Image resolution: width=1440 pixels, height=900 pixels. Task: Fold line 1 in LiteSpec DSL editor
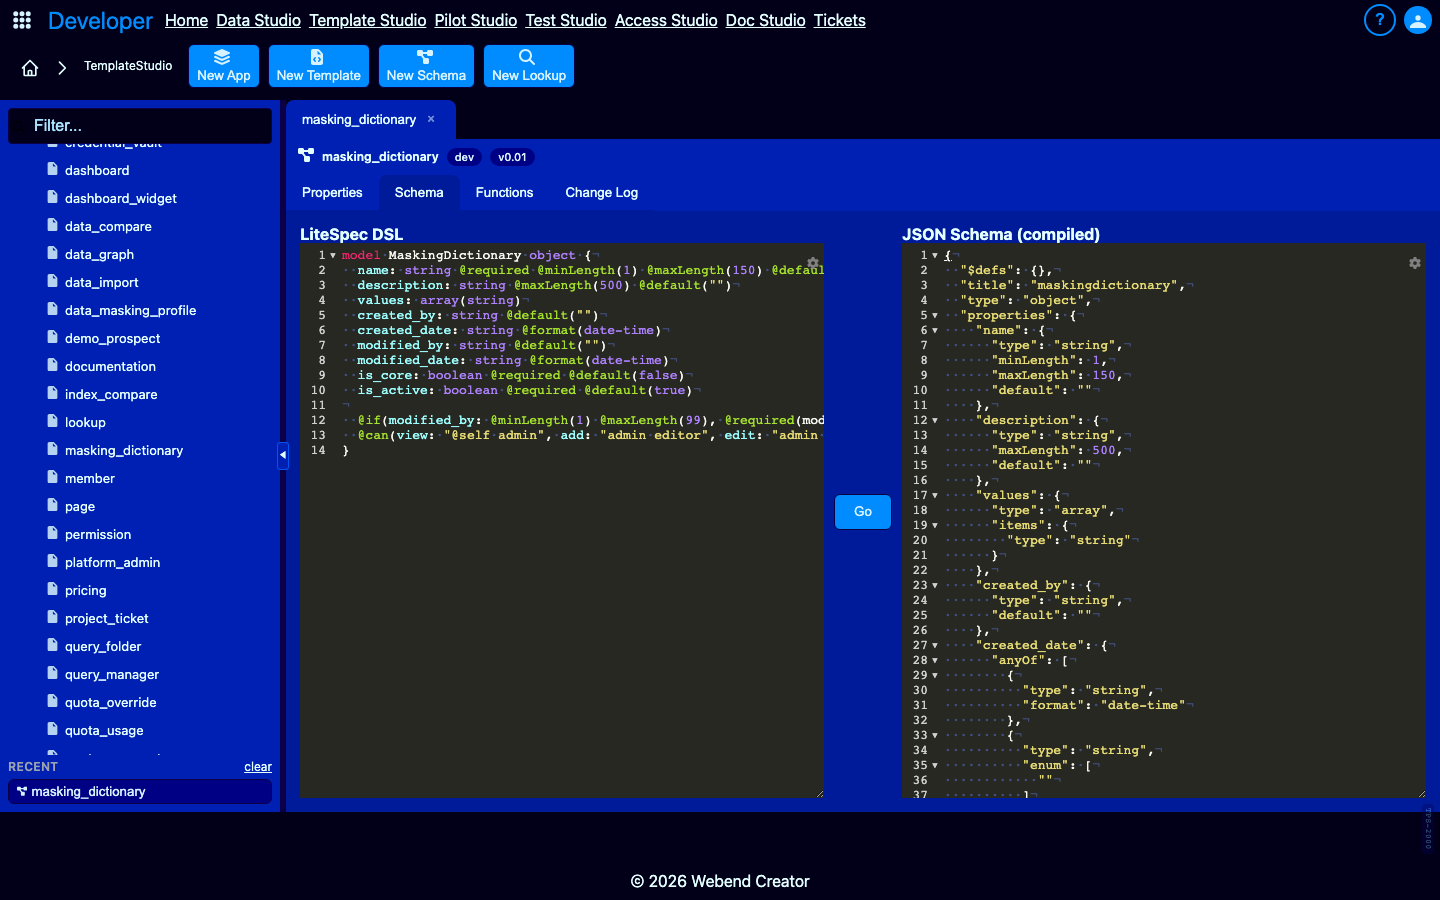tap(333, 256)
